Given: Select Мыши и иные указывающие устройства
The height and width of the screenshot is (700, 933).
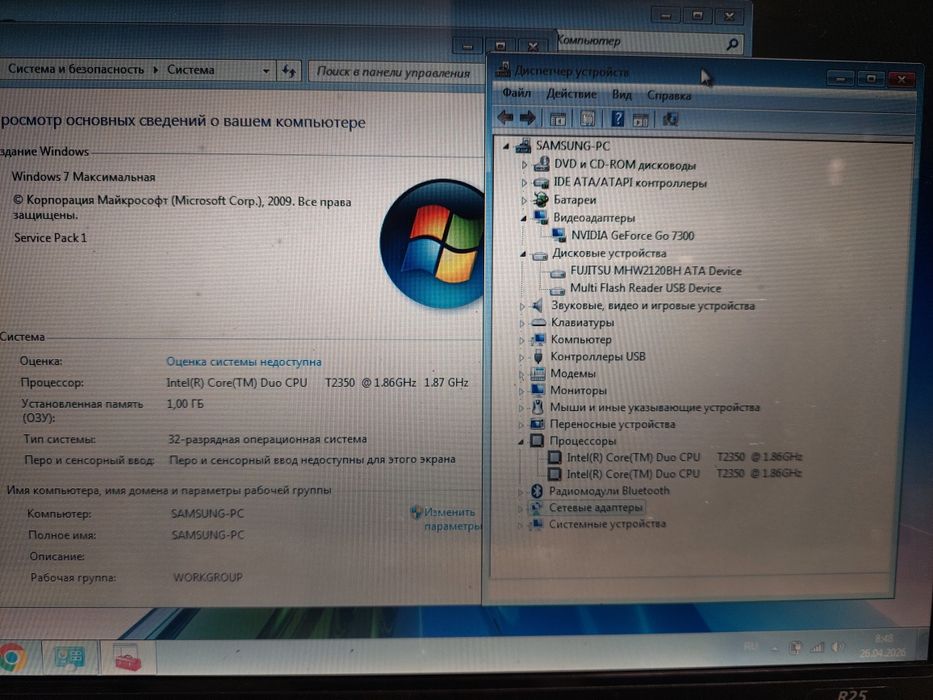Looking at the screenshot, I should [655, 407].
